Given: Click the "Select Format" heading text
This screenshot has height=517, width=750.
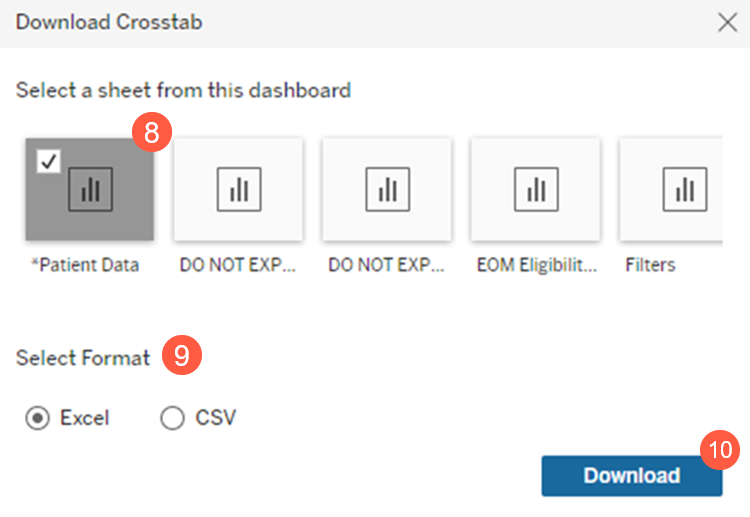Looking at the screenshot, I should point(83,358).
